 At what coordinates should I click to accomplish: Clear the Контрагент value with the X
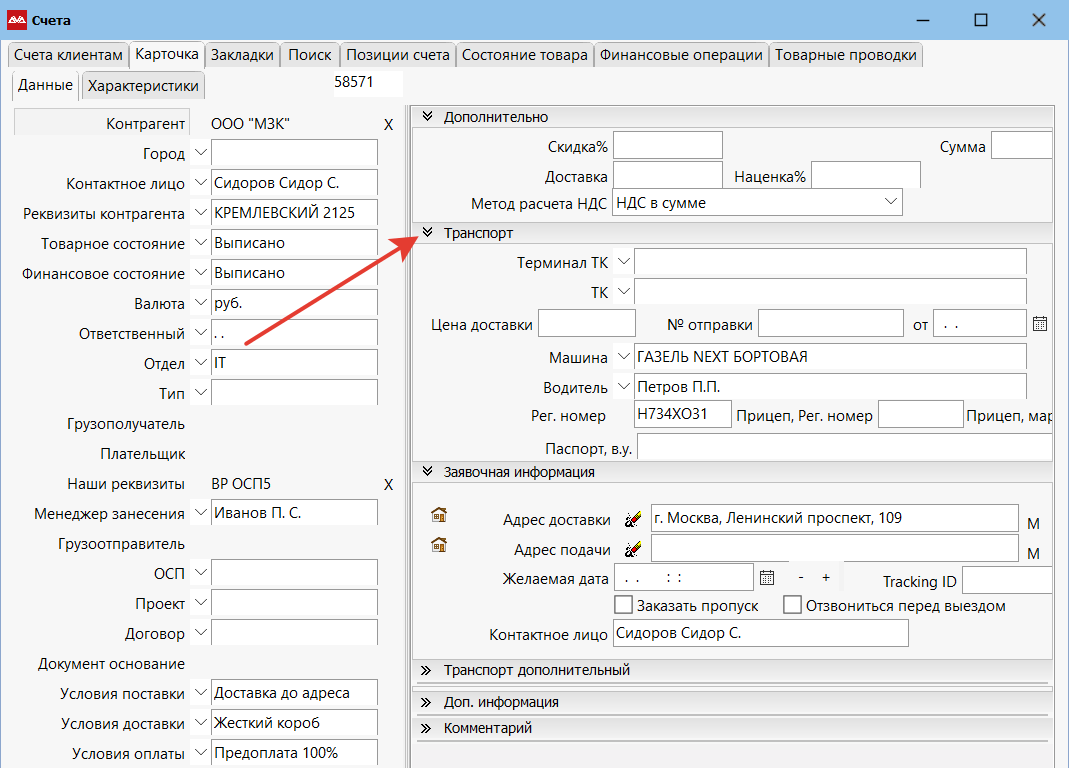389,124
